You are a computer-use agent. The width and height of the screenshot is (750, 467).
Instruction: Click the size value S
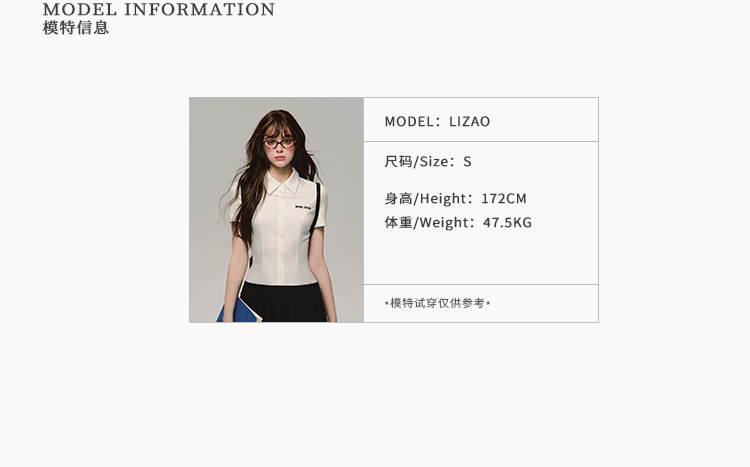point(467,162)
